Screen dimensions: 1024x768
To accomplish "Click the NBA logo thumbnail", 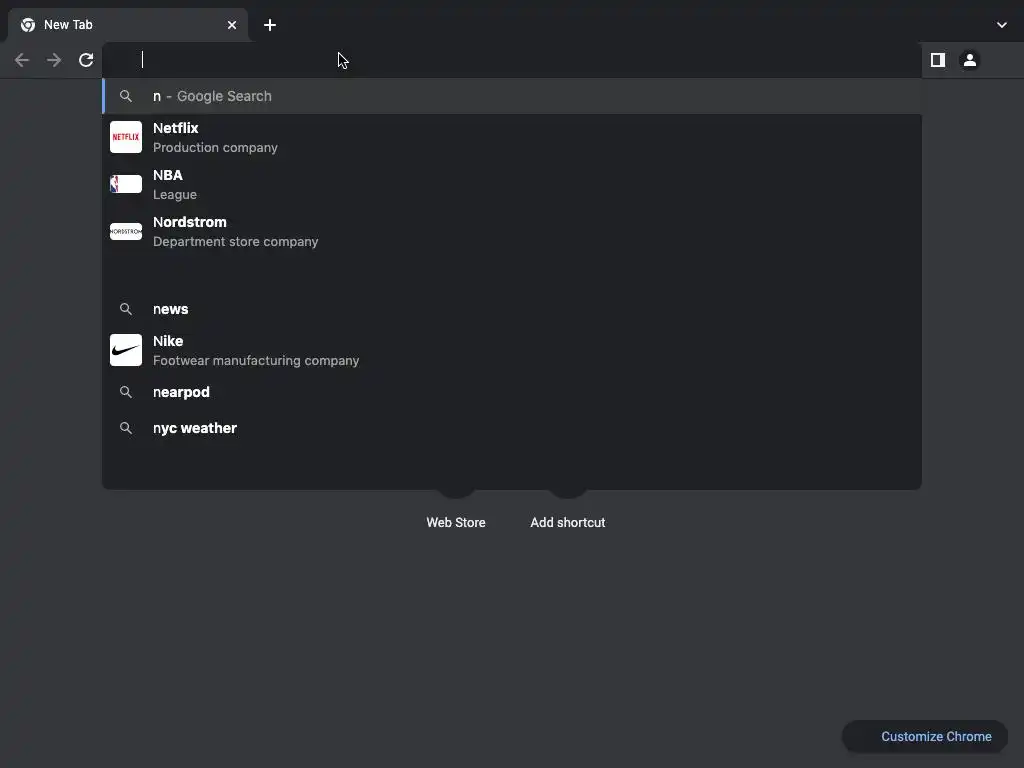I will coord(126,184).
